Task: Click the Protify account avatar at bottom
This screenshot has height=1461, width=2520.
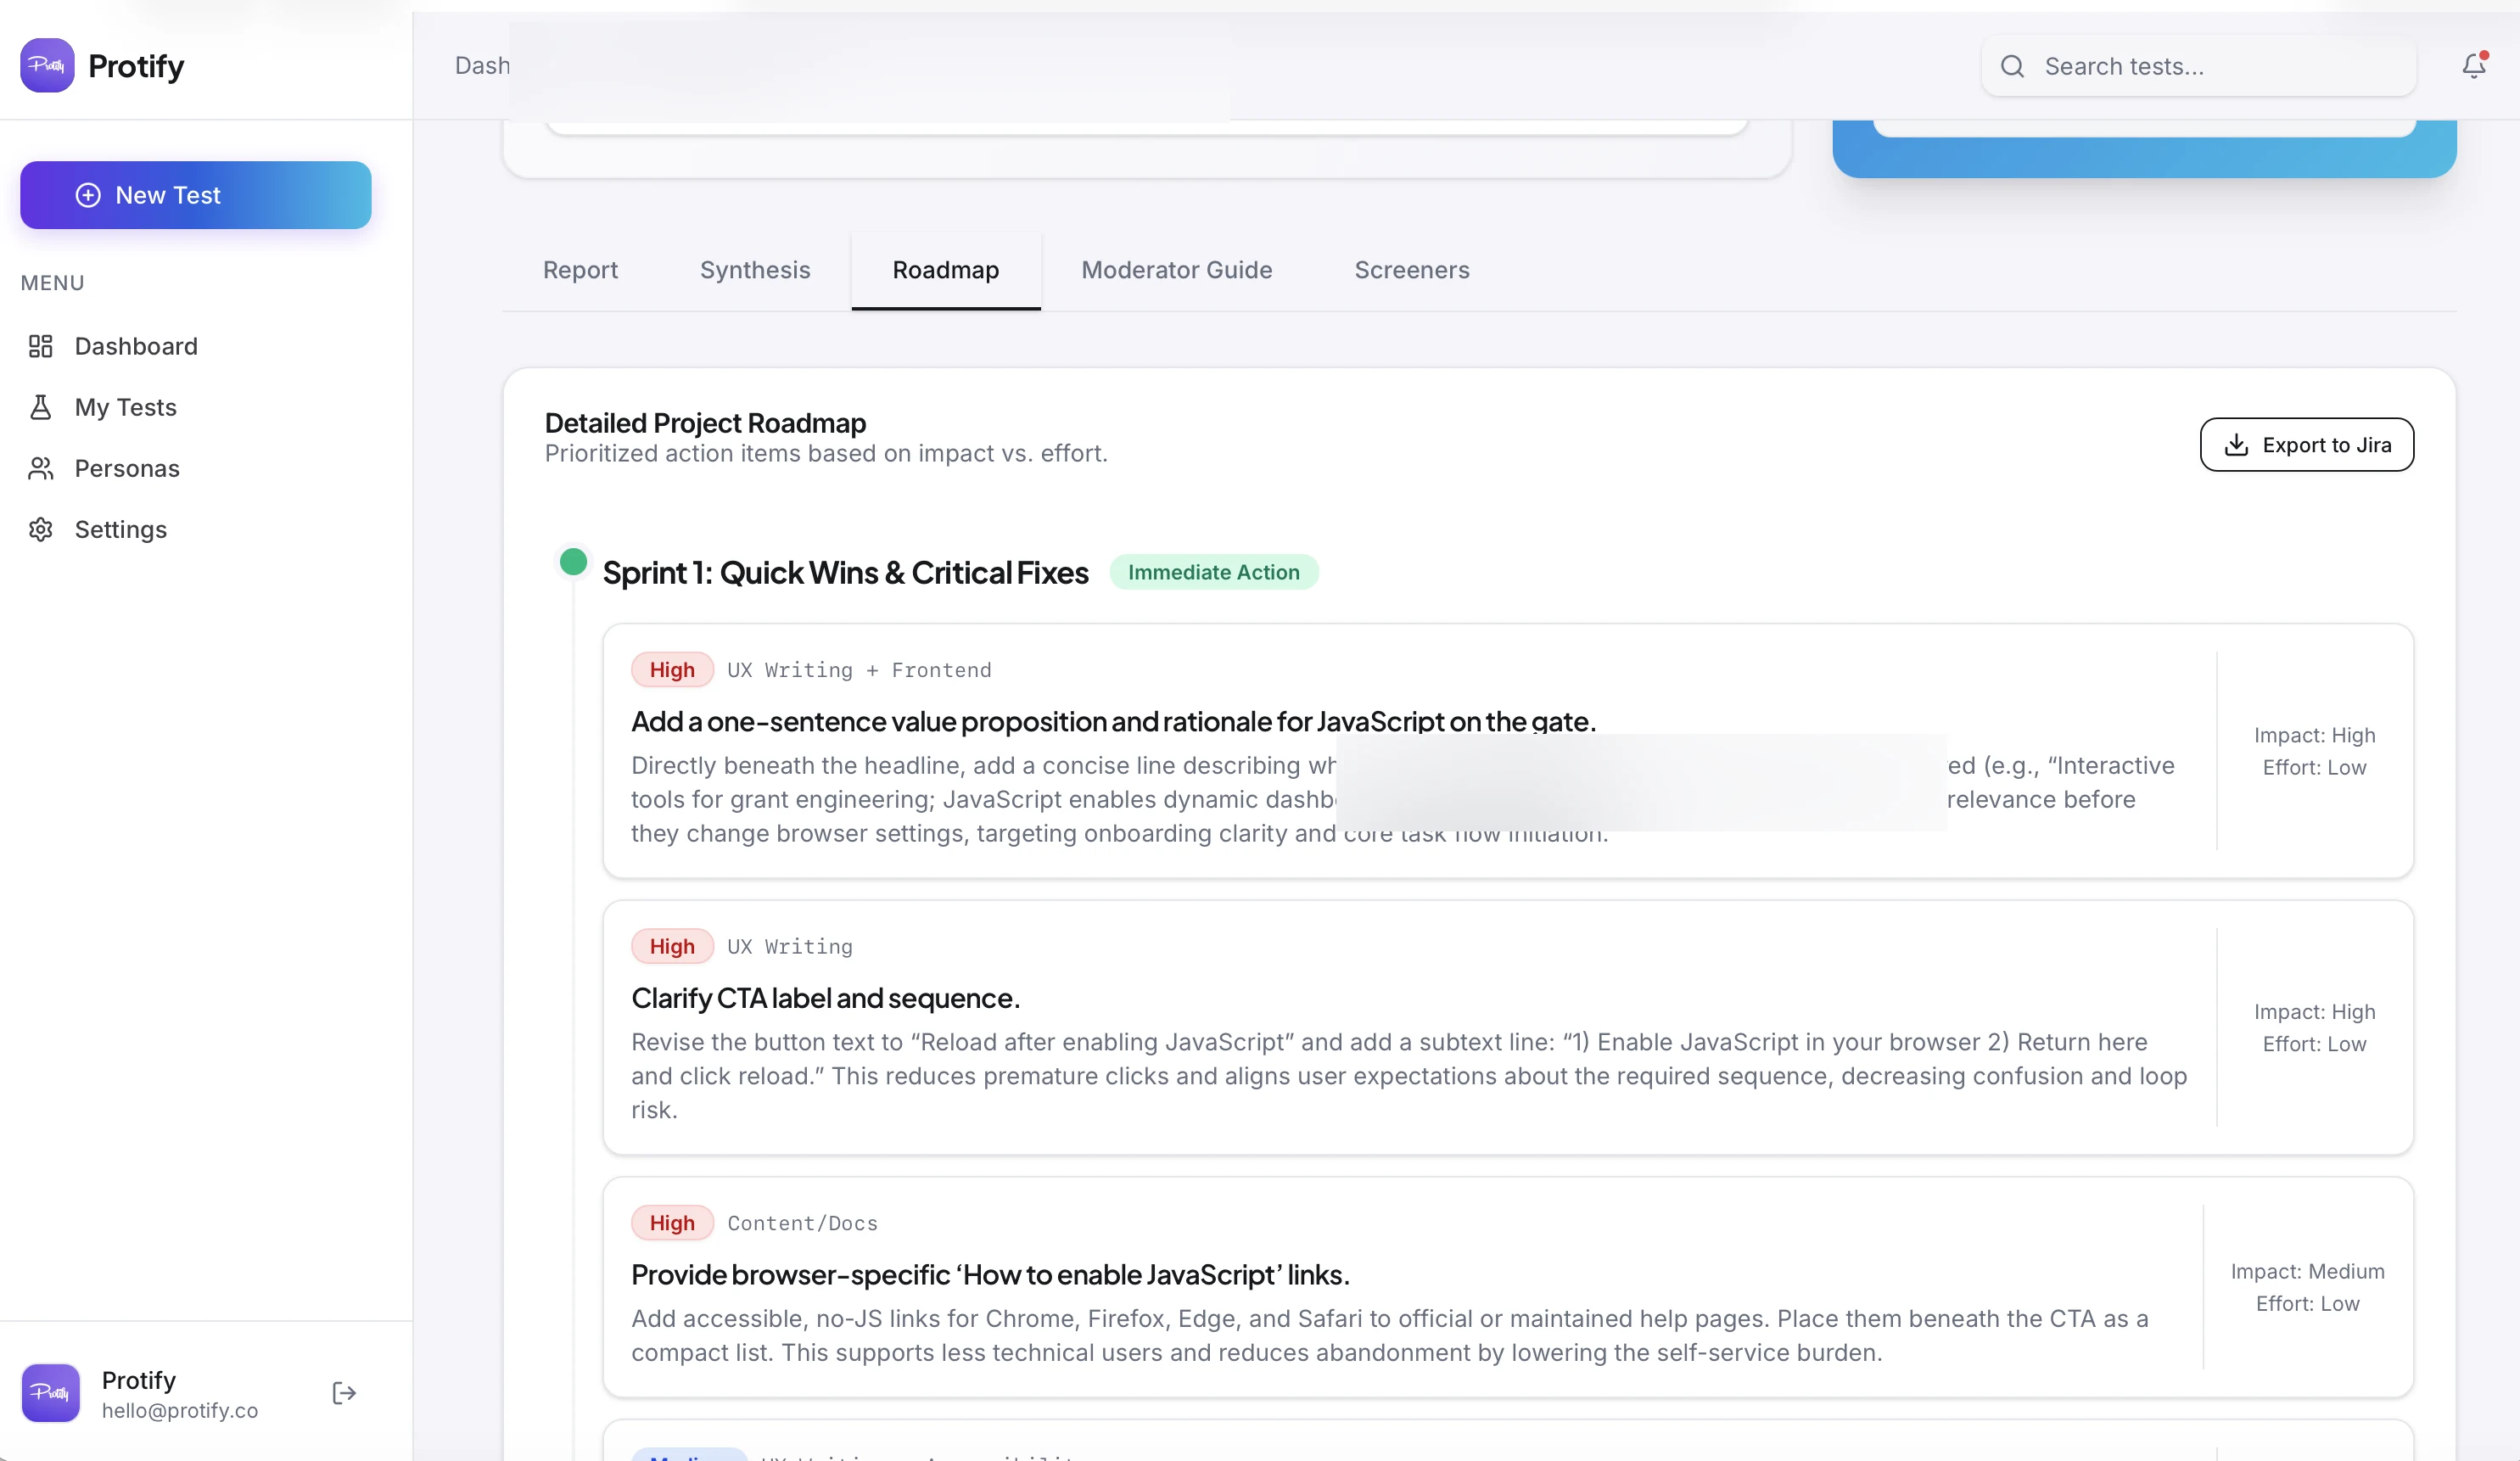Action: pos(51,1393)
